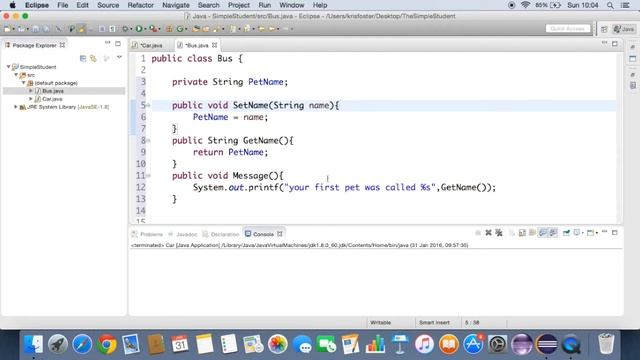Collapse the src folder node
The height and width of the screenshot is (360, 640).
click(16, 75)
